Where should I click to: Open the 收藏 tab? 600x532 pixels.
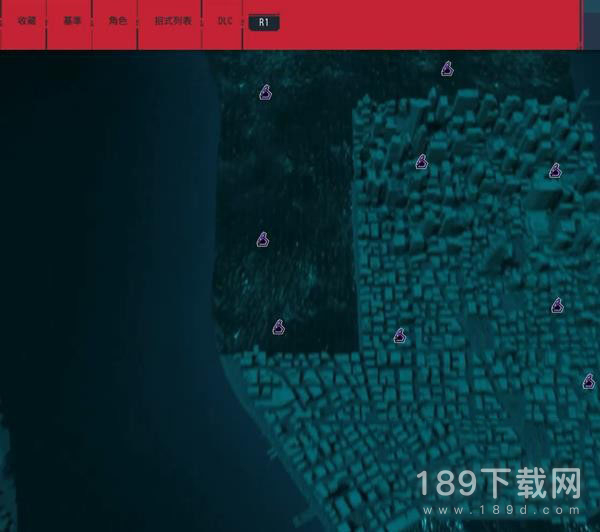[x=27, y=21]
